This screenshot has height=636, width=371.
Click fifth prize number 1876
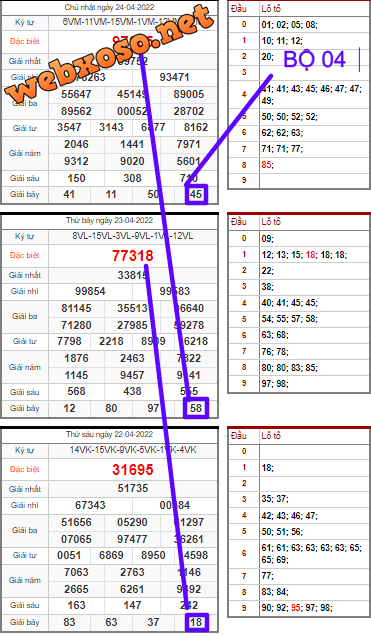(x=76, y=358)
